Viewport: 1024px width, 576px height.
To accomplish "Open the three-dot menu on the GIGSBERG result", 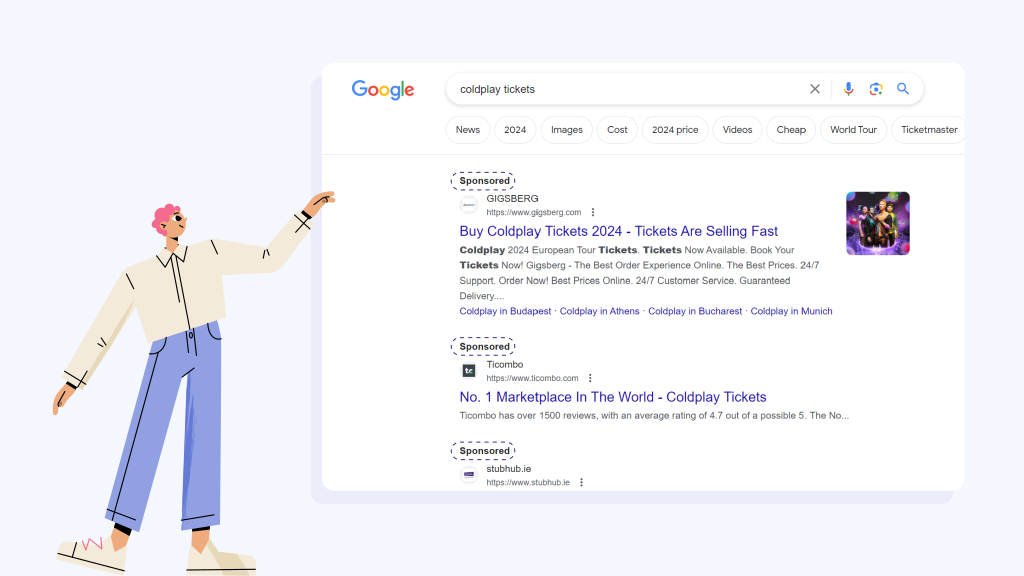I will (593, 212).
